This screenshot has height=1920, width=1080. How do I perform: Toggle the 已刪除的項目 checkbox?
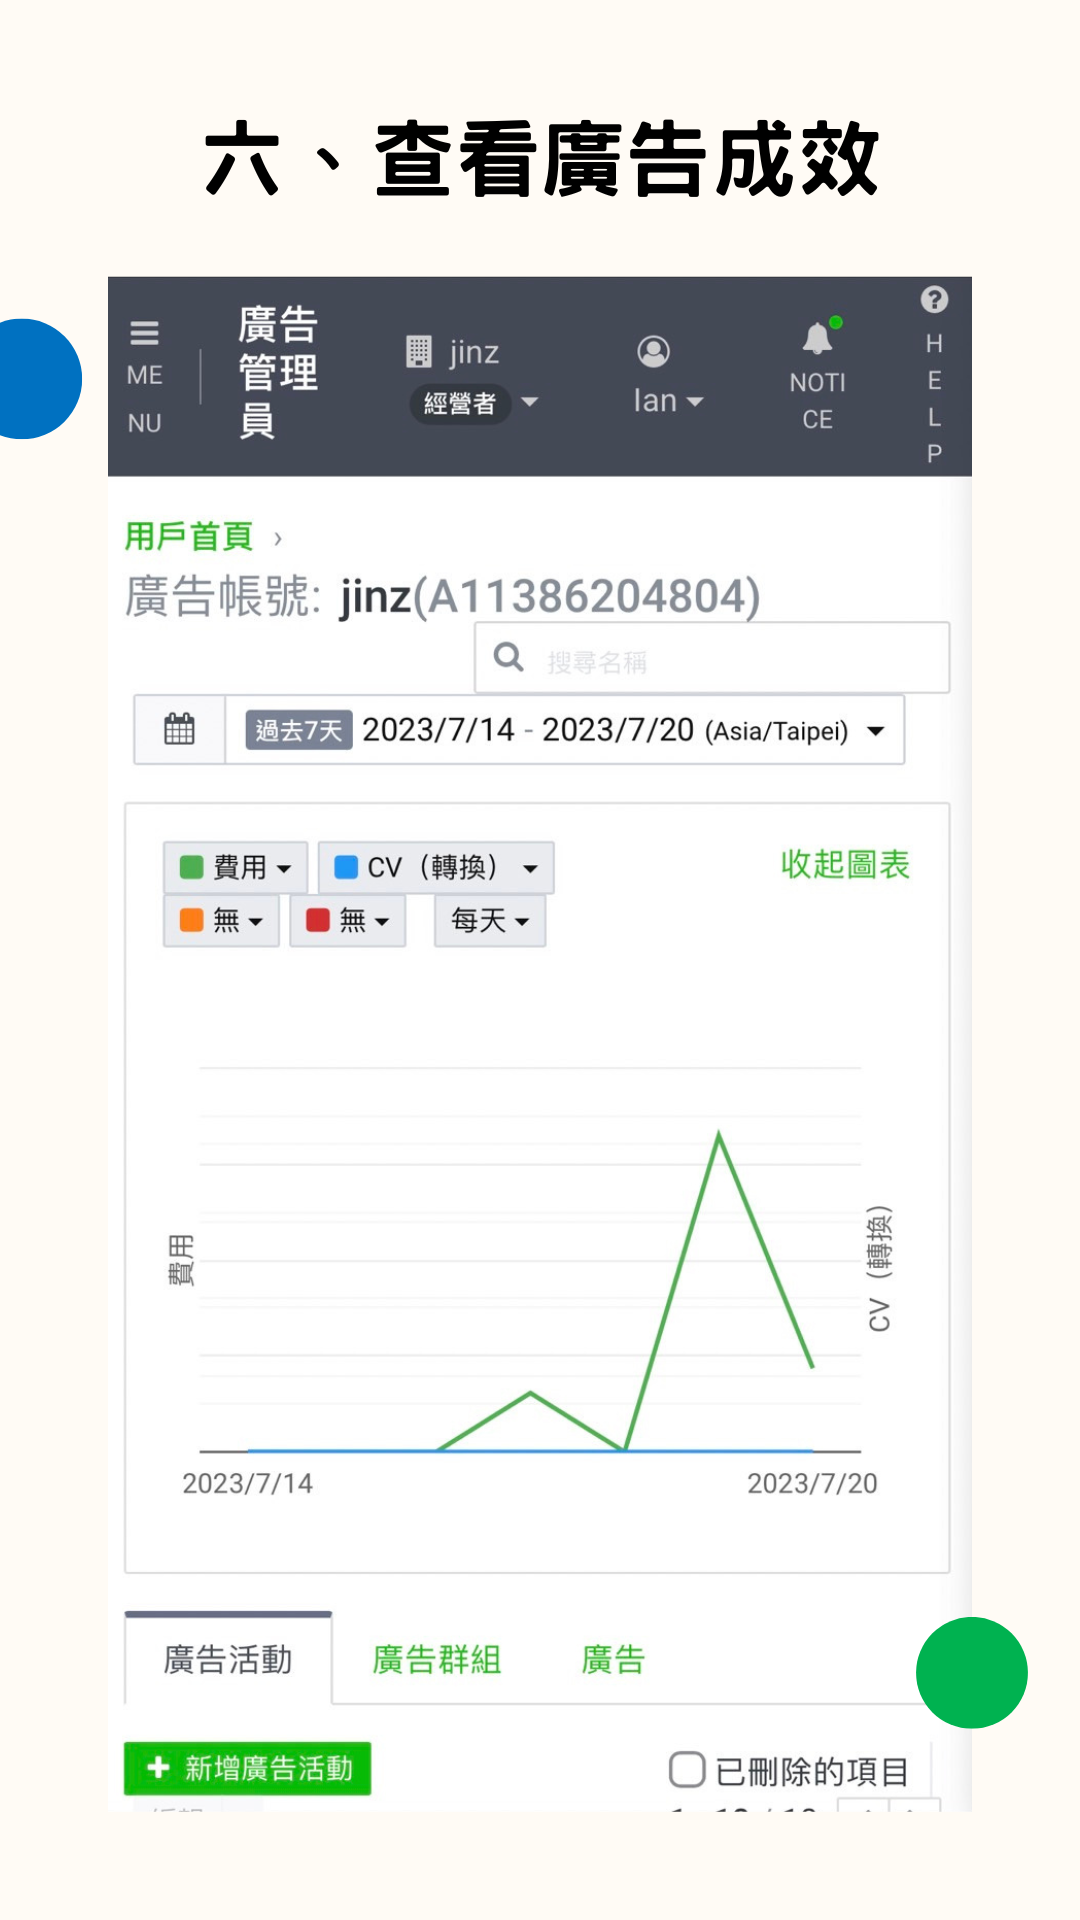pos(687,1769)
